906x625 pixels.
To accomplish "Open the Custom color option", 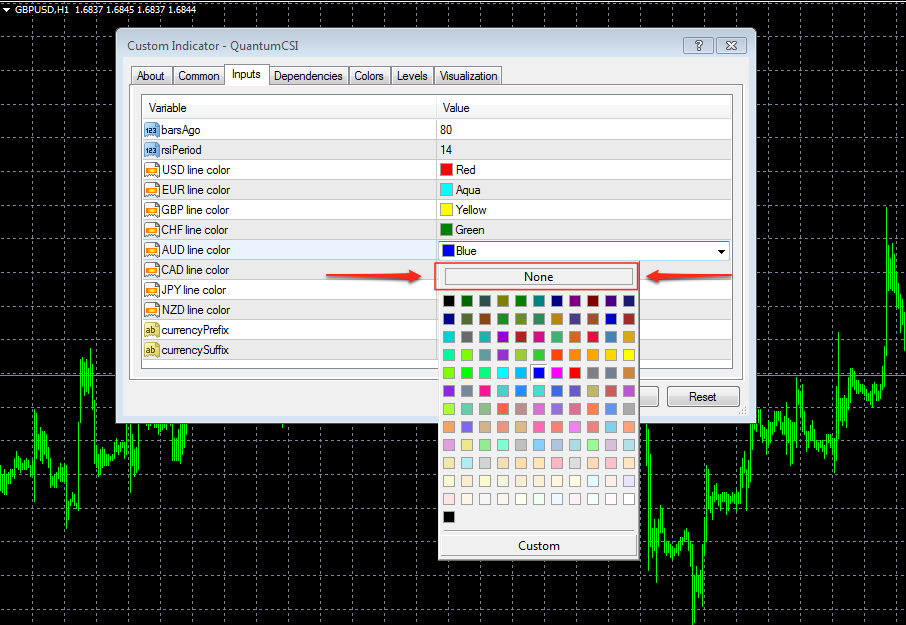I will pyautogui.click(x=538, y=545).
